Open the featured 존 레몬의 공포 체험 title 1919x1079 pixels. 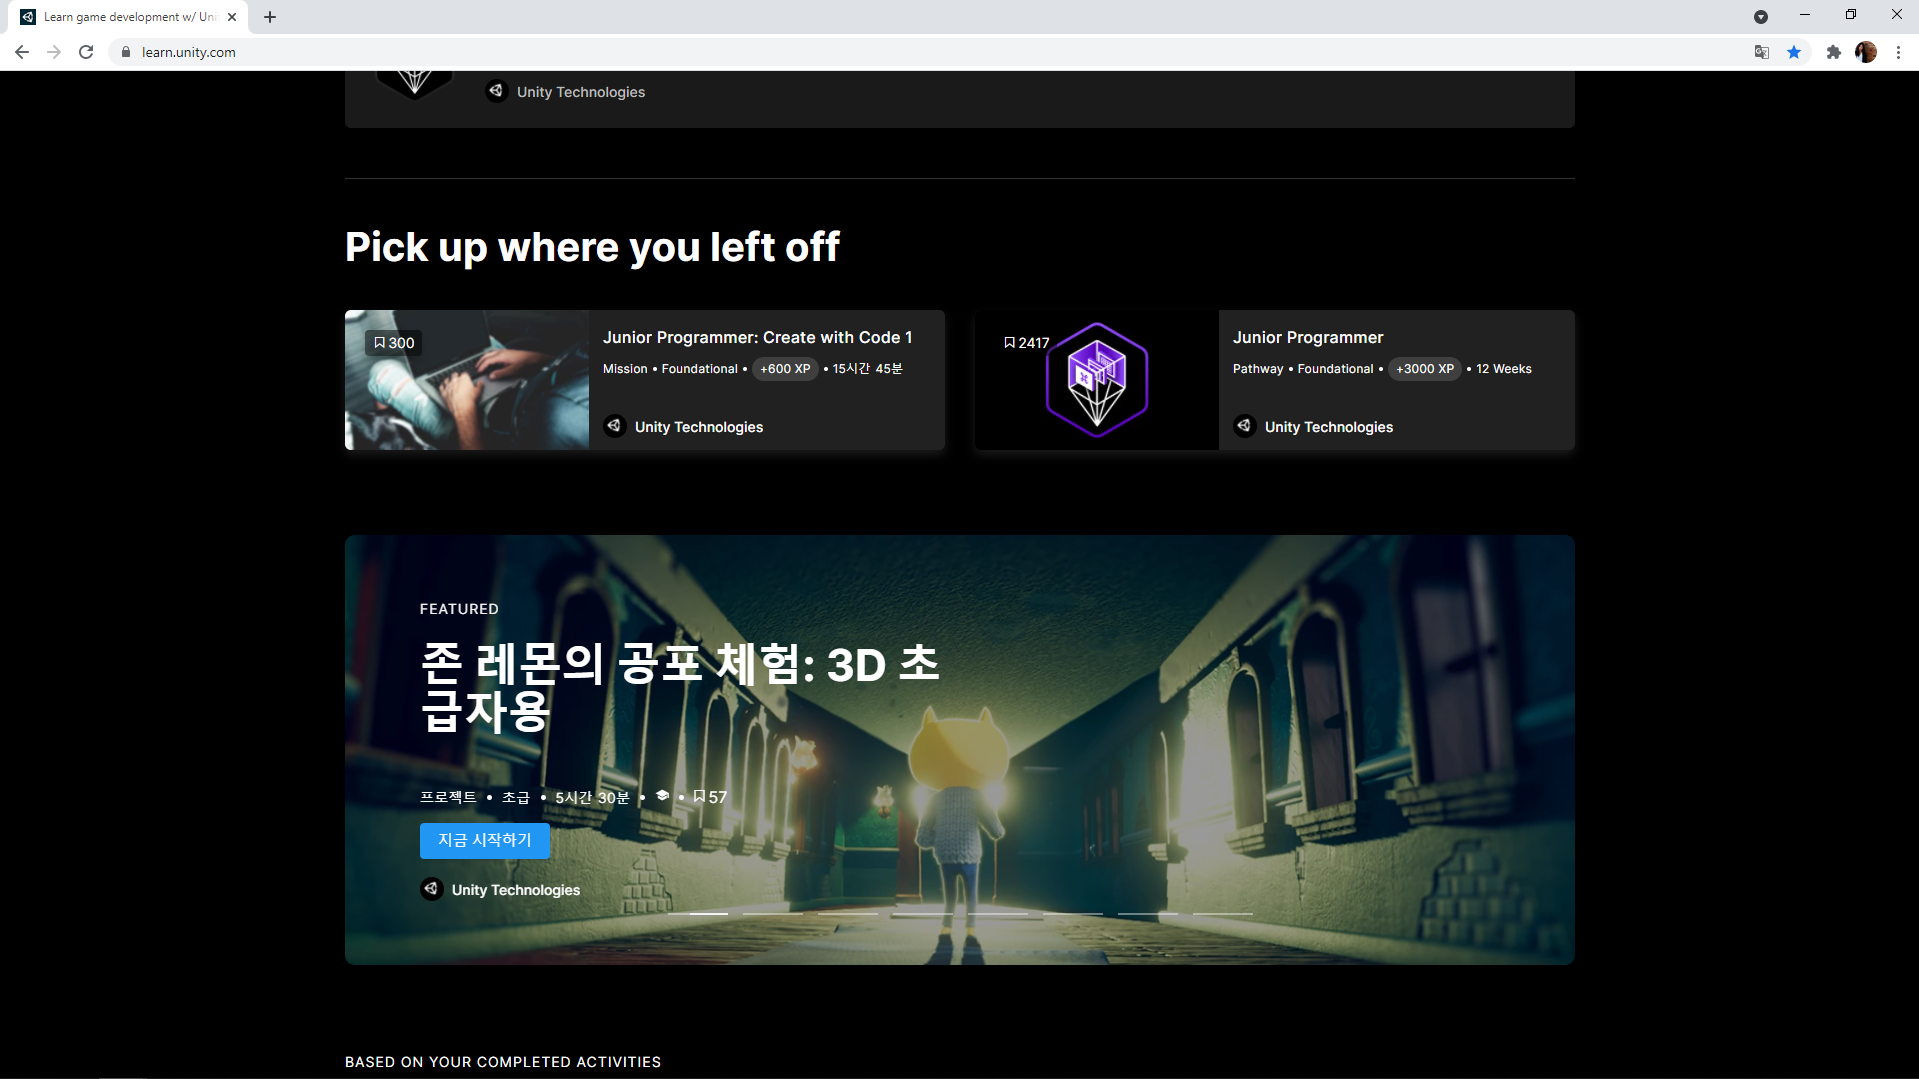click(680, 688)
